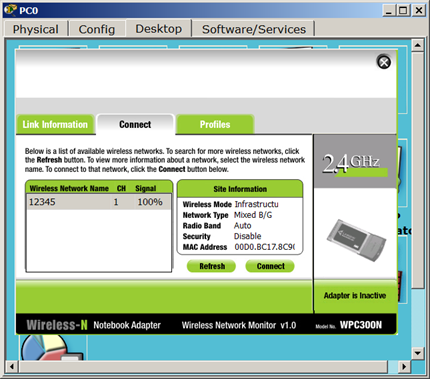Screen dimensions: 430x379
Task: Click the PC0 Packet Tracer title icon
Action: tap(10, 10)
